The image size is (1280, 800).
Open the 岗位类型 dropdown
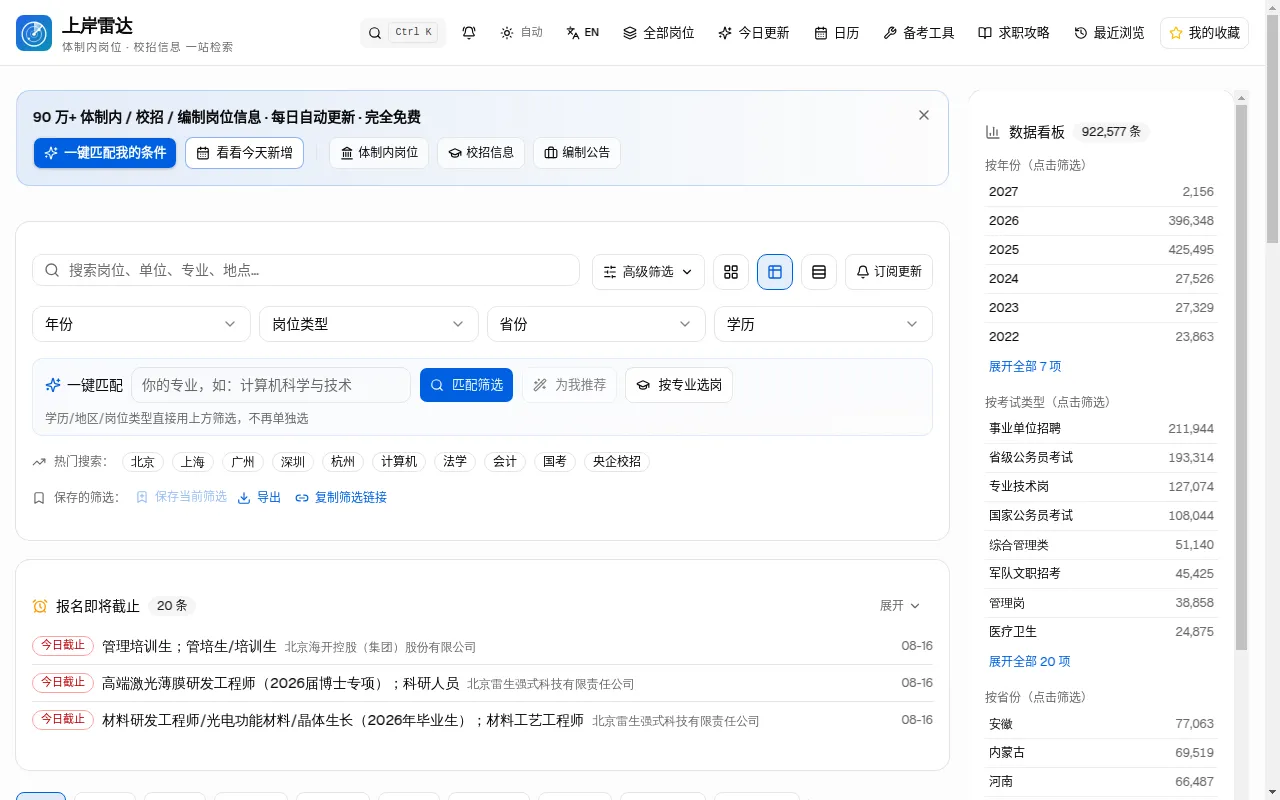369,324
